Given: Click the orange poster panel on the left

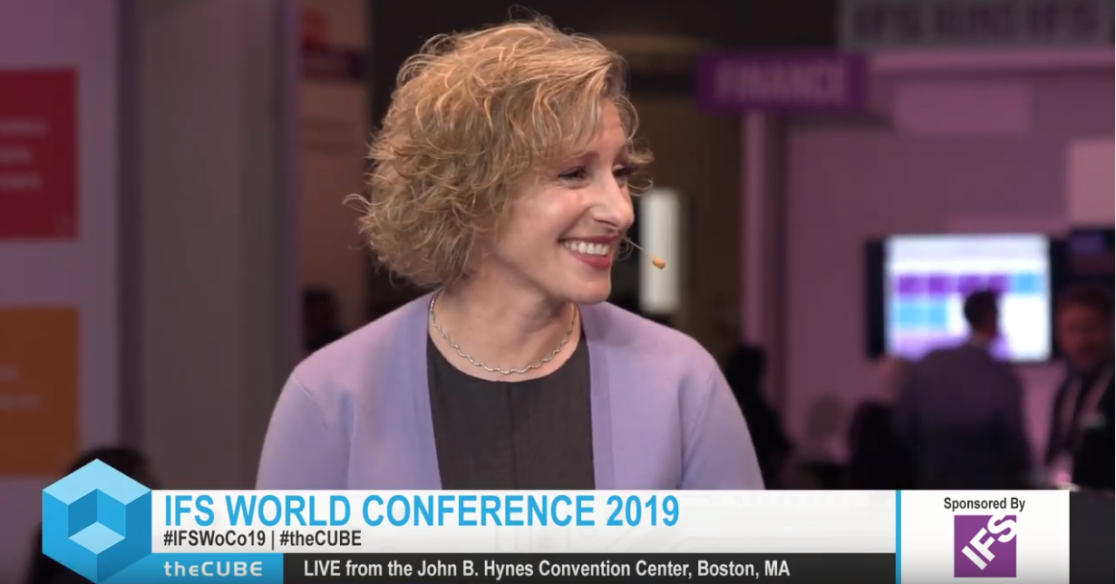Looking at the screenshot, I should (x=38, y=385).
